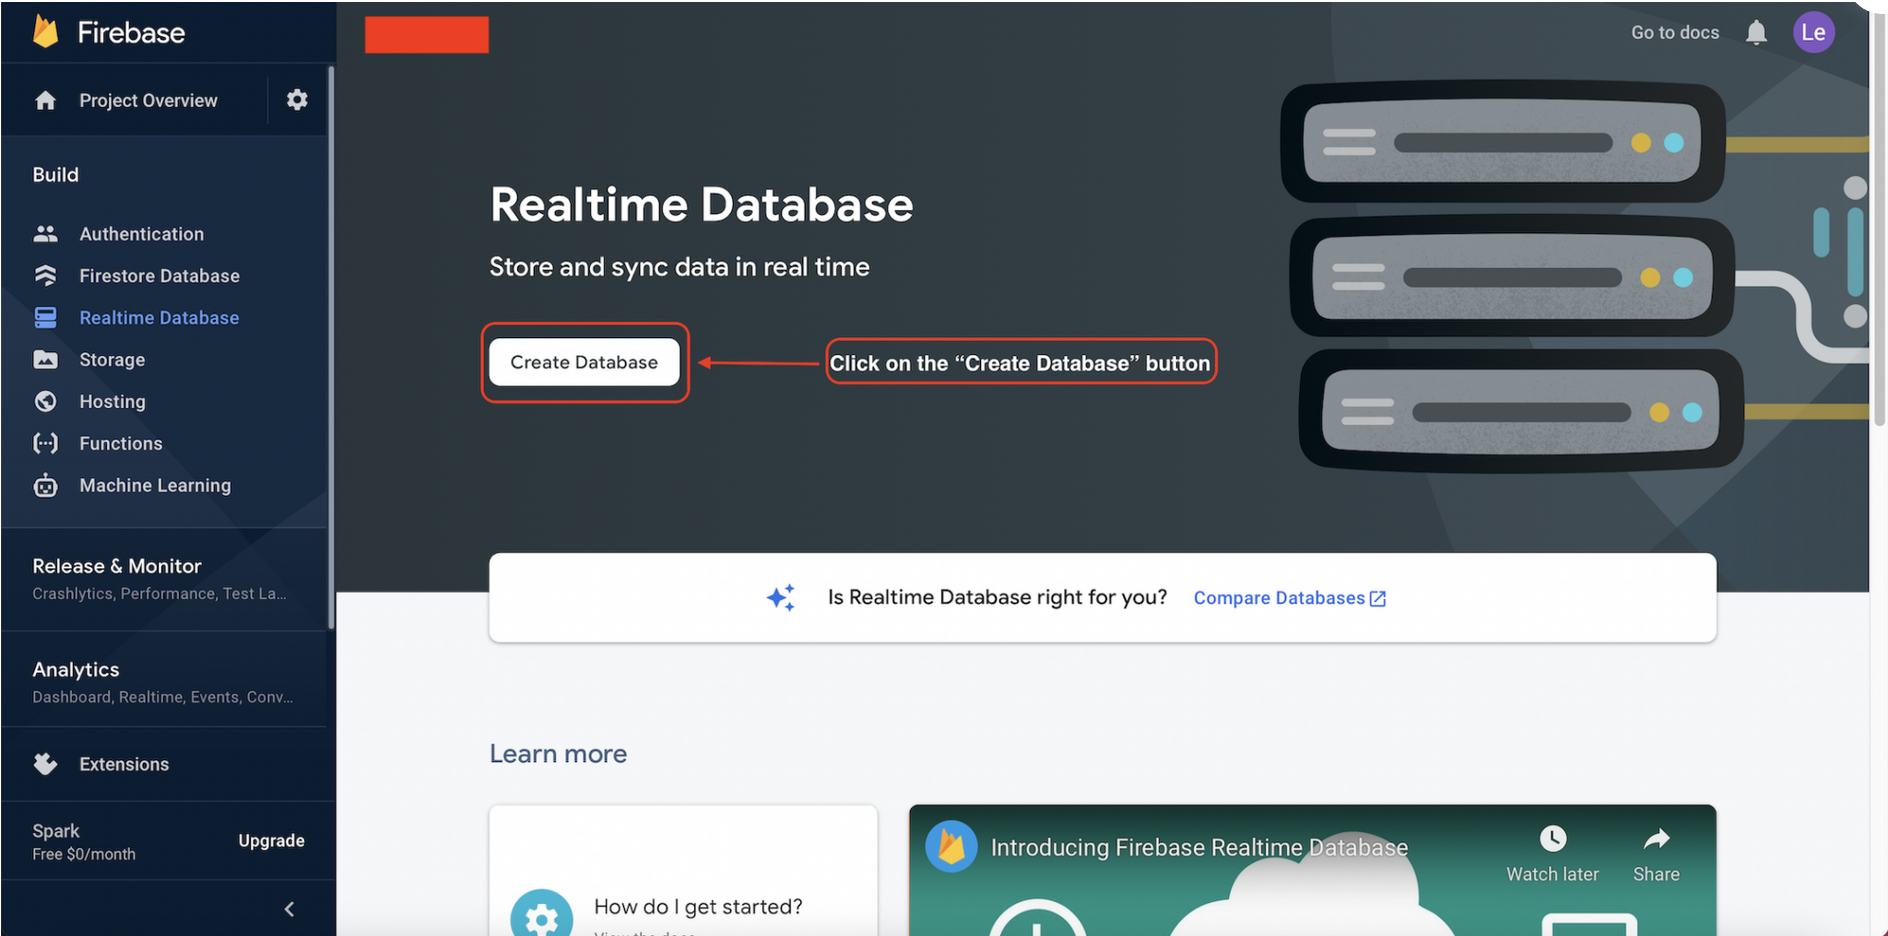Click the Machine Learning robot icon
This screenshot has width=1888, height=936.
point(45,486)
